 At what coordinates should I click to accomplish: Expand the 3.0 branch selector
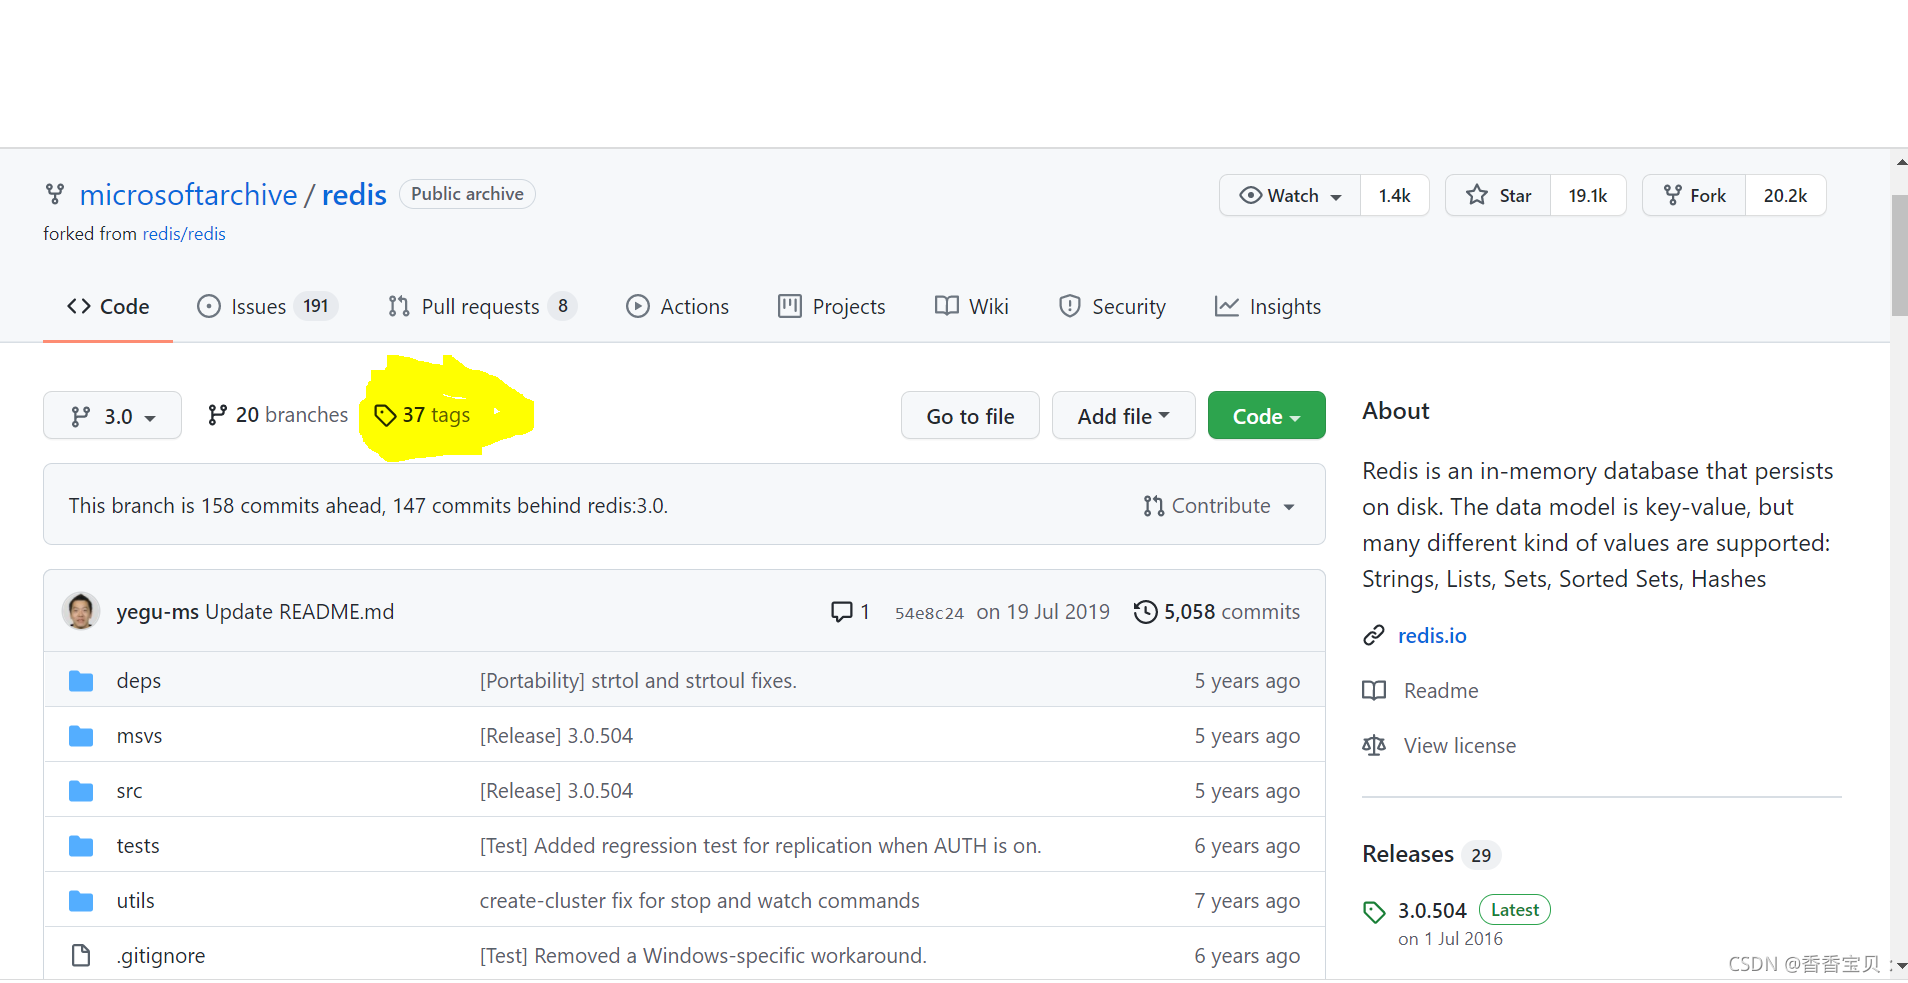coord(112,415)
